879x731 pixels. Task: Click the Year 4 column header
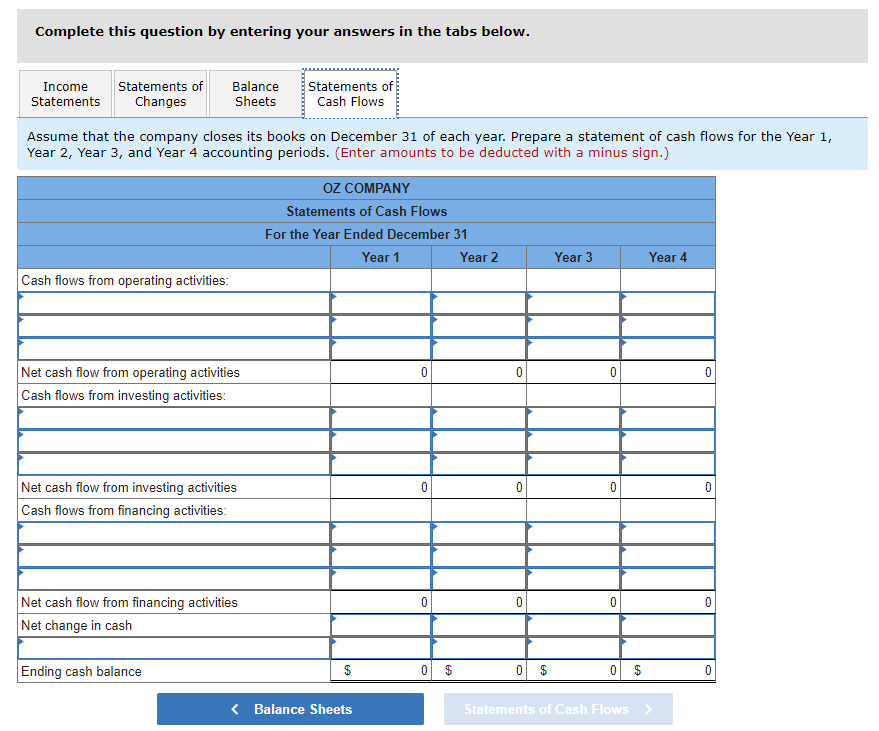[x=668, y=257]
